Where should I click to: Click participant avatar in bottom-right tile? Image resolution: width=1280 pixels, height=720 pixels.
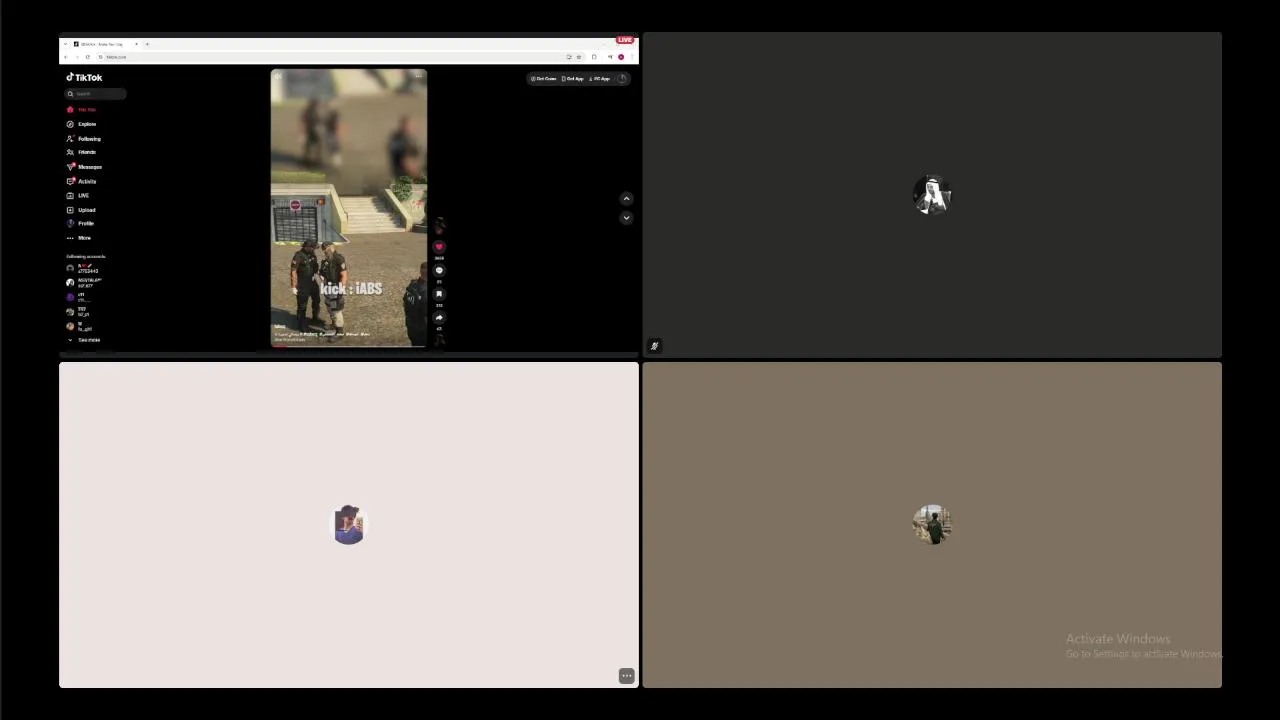932,525
